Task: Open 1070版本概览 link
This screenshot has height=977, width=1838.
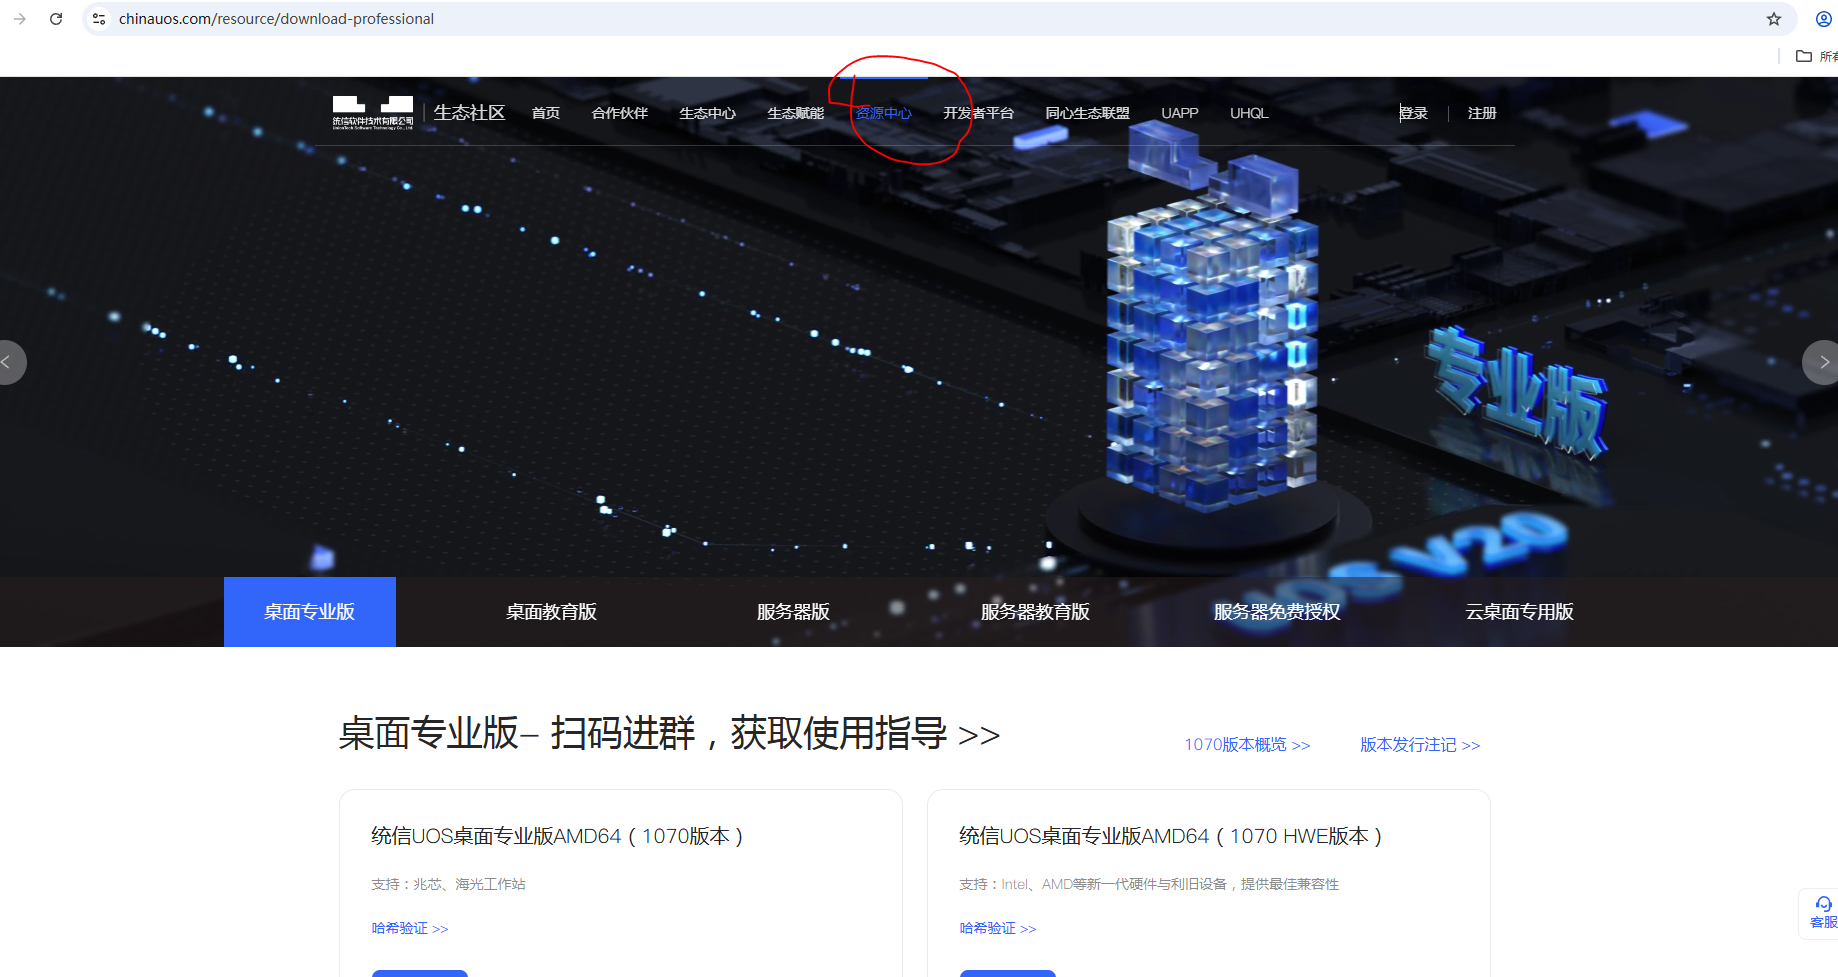Action: pos(1247,745)
